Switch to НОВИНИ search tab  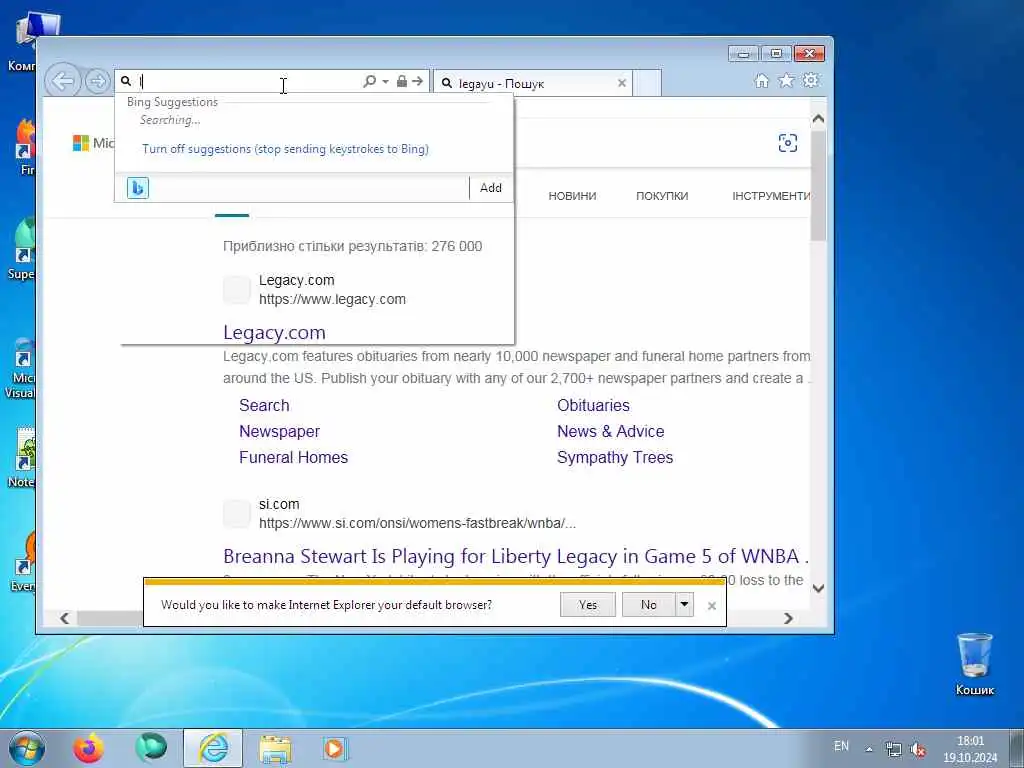point(572,196)
